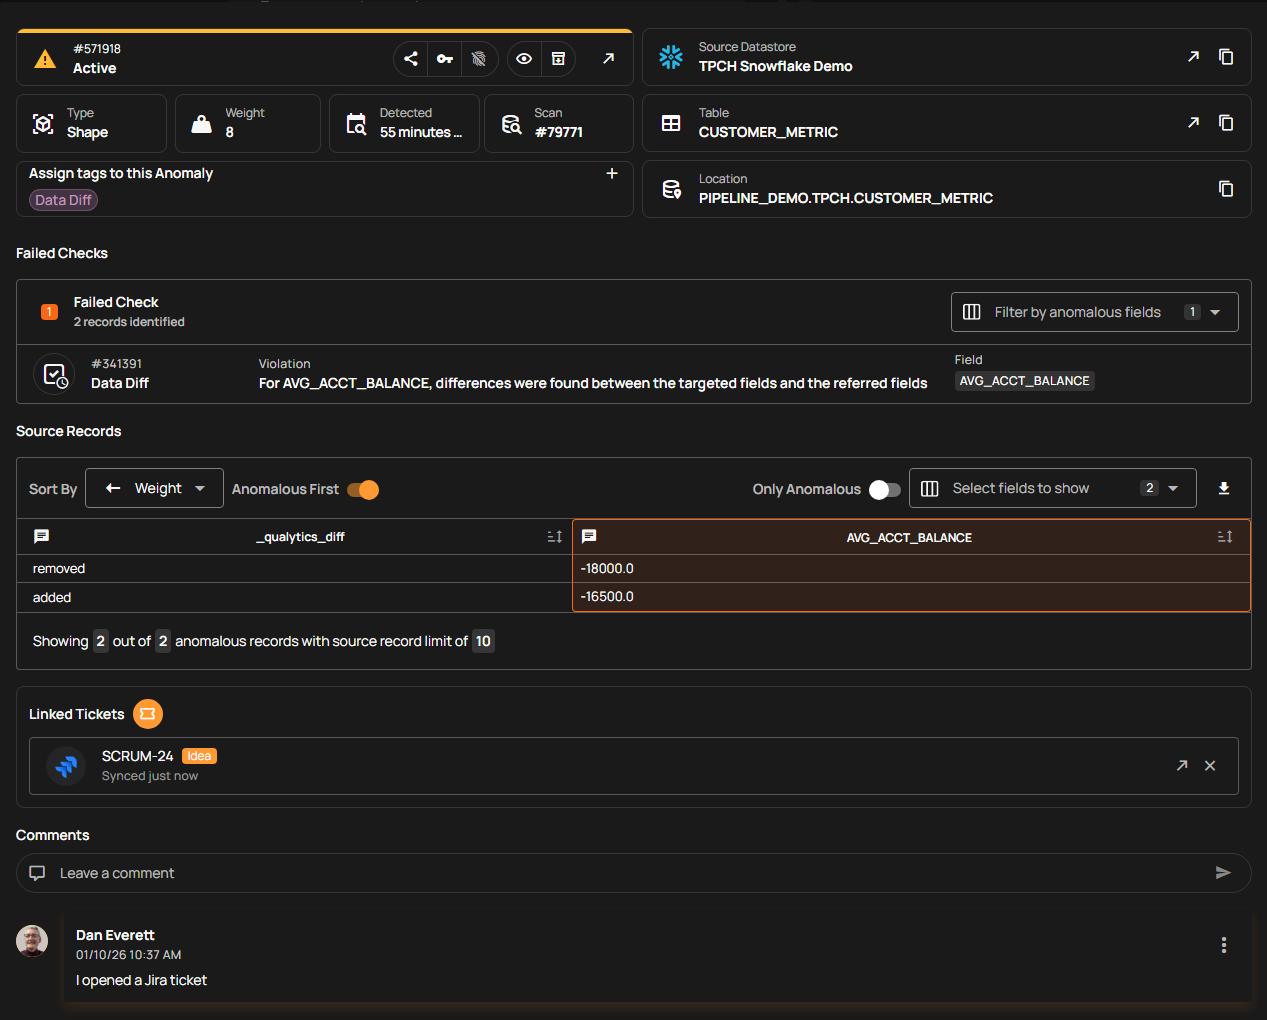Image resolution: width=1267 pixels, height=1020 pixels.
Task: Click the archive icon beside the eye icon
Action: tap(558, 58)
